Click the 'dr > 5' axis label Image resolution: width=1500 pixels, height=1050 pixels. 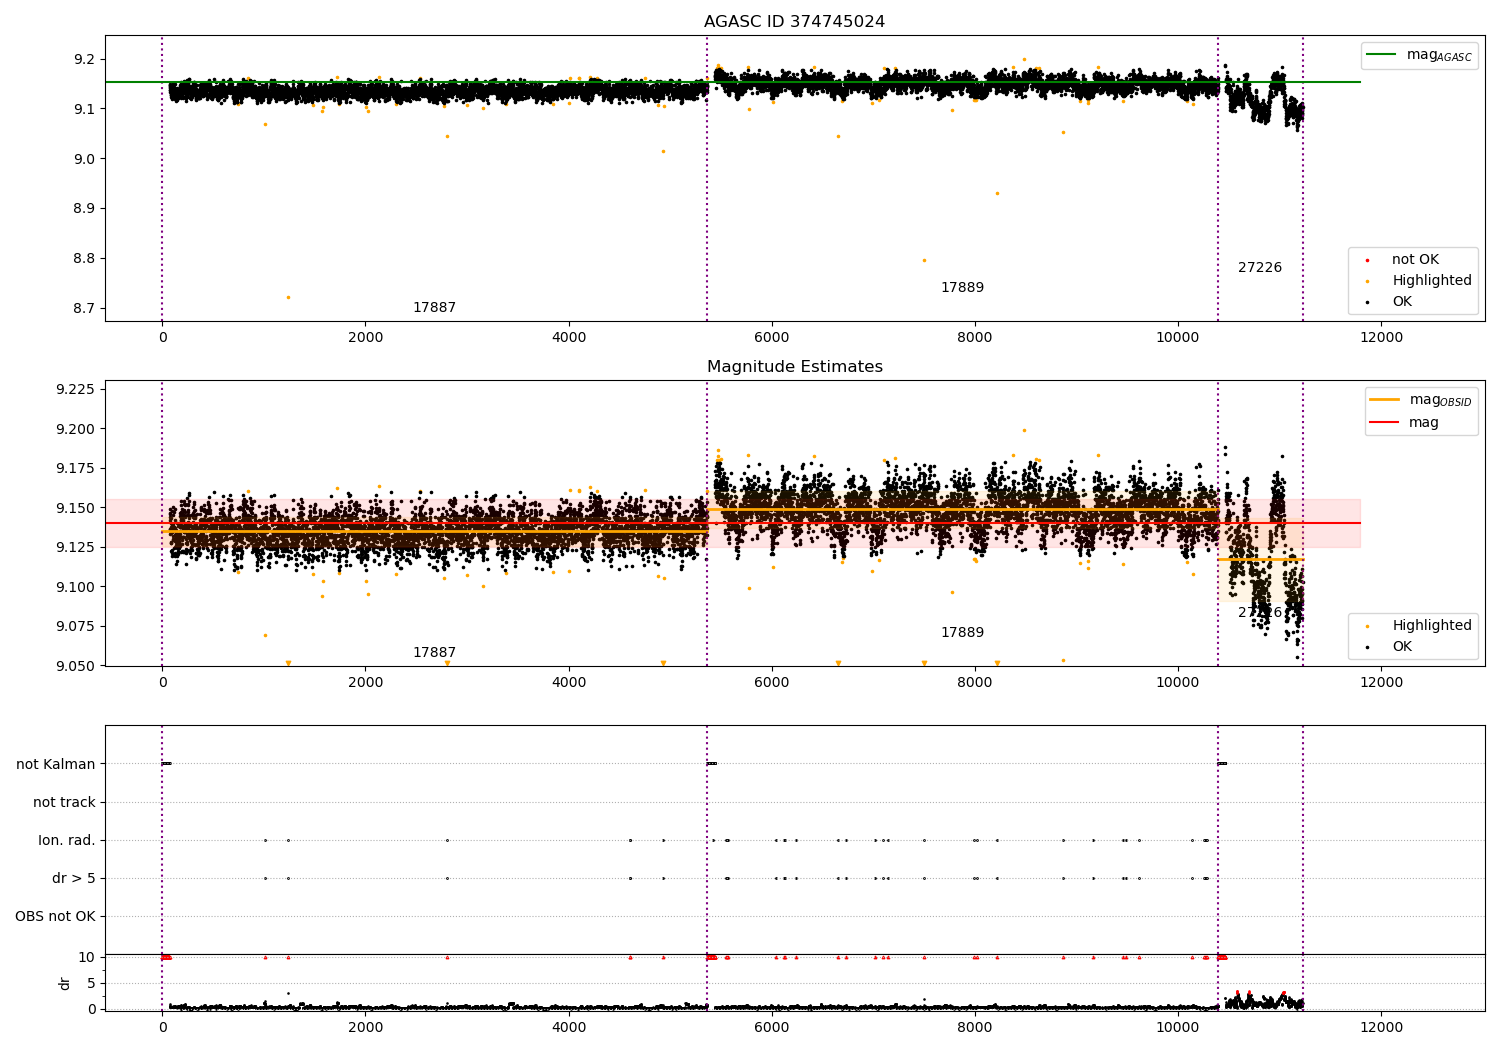(74, 879)
